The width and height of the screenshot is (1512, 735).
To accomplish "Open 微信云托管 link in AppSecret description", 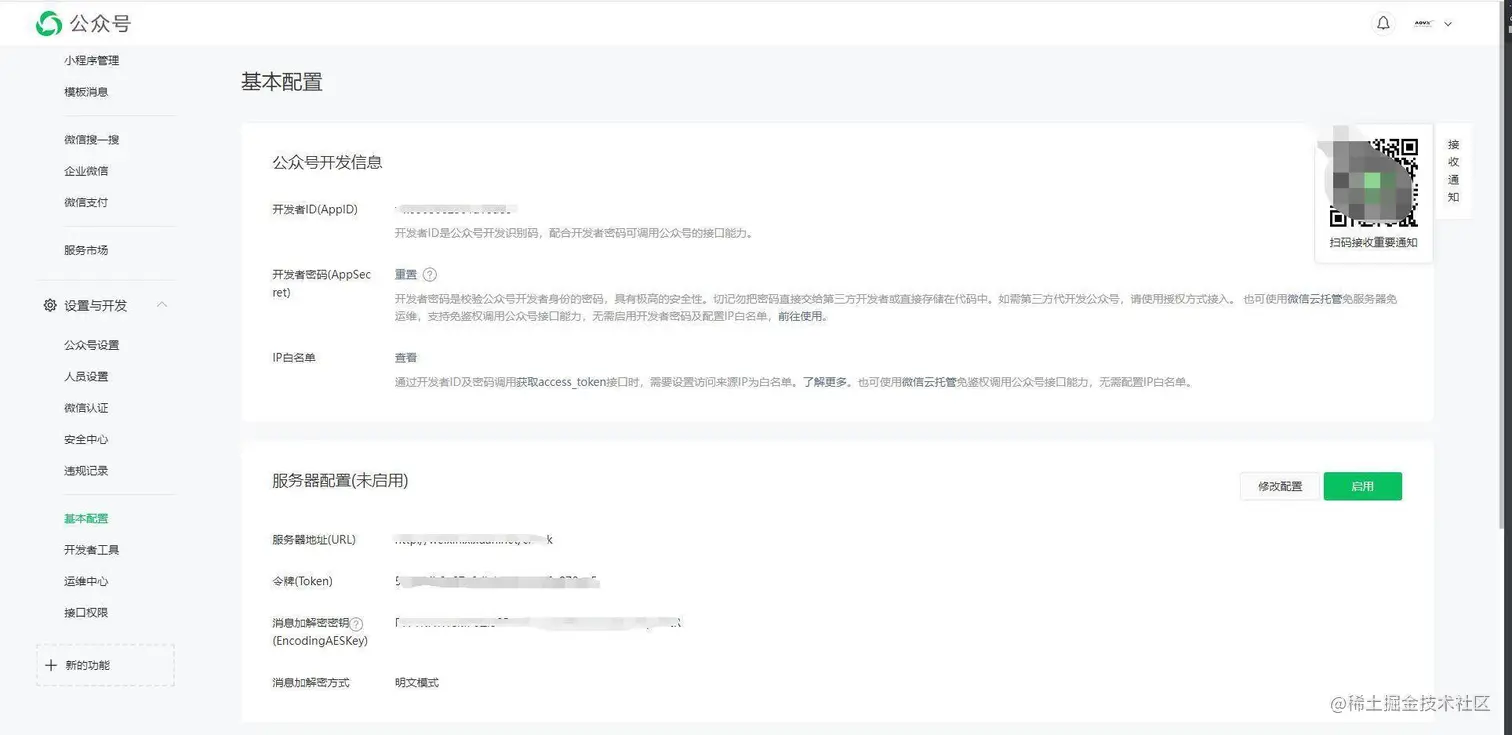I will pyautogui.click(x=1314, y=299).
